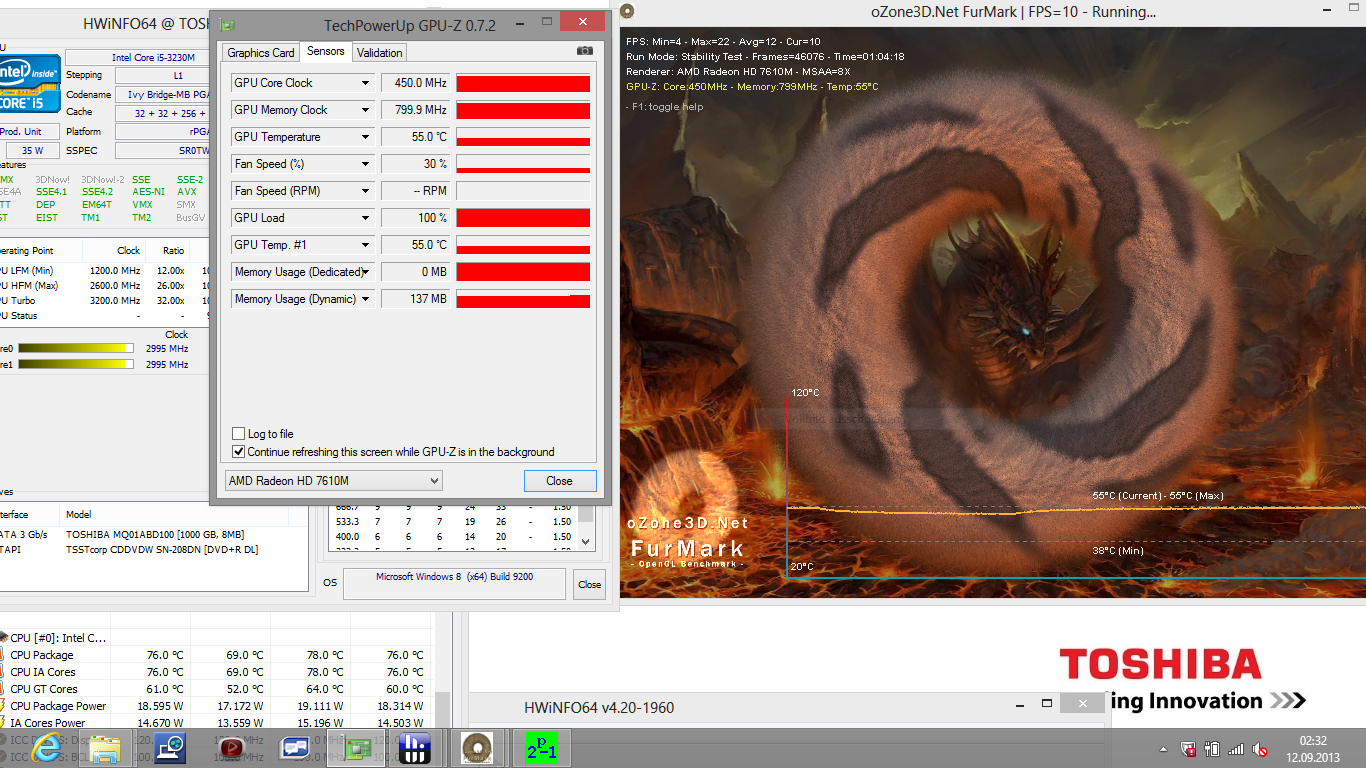The width and height of the screenshot is (1366, 768).
Task: Expand the GPU Temperature sensor dropdown
Action: tap(365, 137)
